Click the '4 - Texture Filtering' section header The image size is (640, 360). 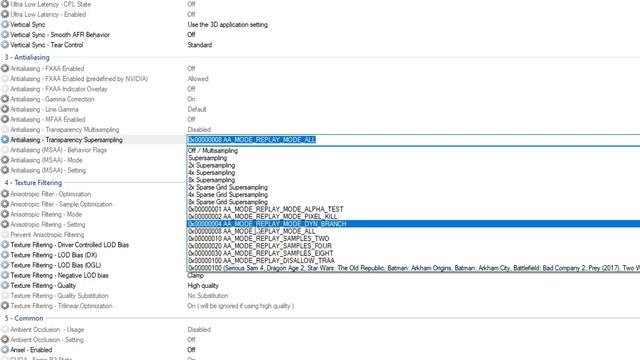(33, 183)
